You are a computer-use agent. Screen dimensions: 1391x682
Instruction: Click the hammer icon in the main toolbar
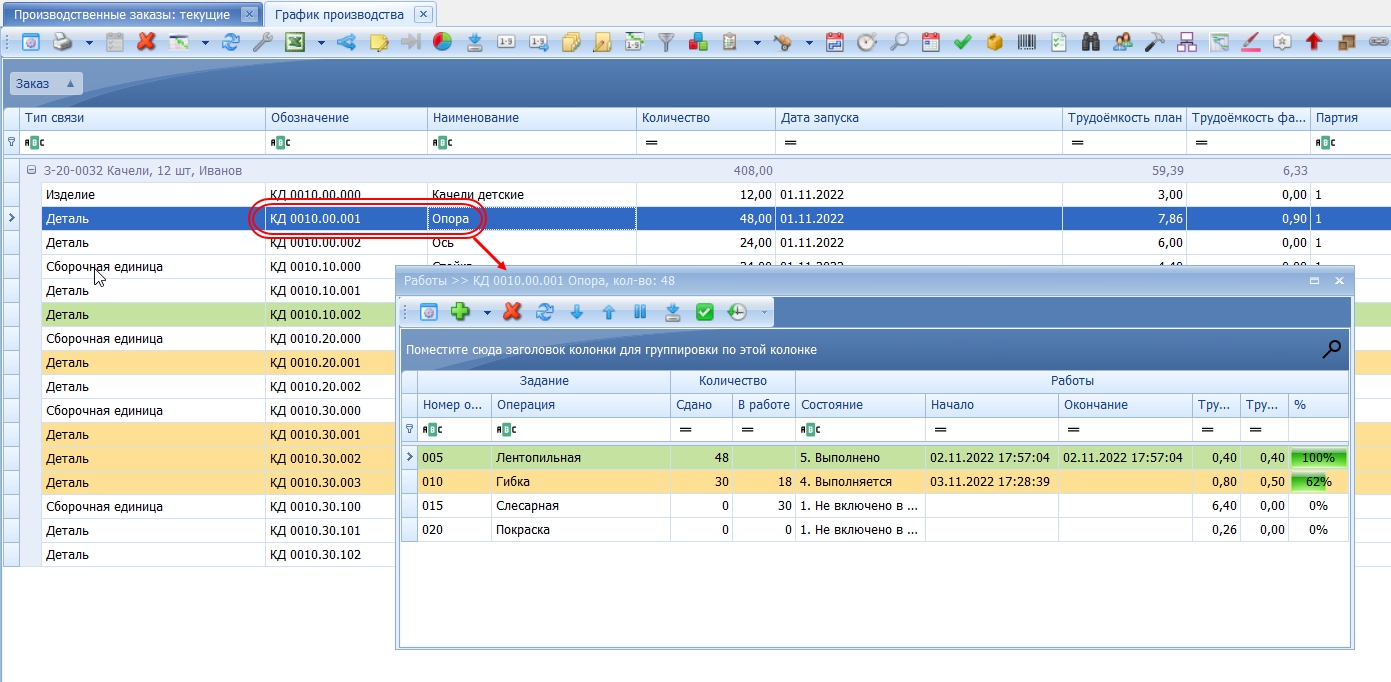click(1155, 42)
